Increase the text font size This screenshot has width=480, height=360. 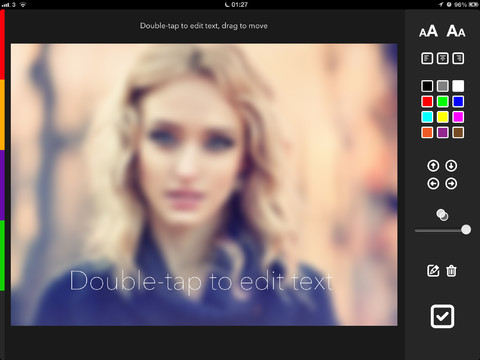[428, 31]
